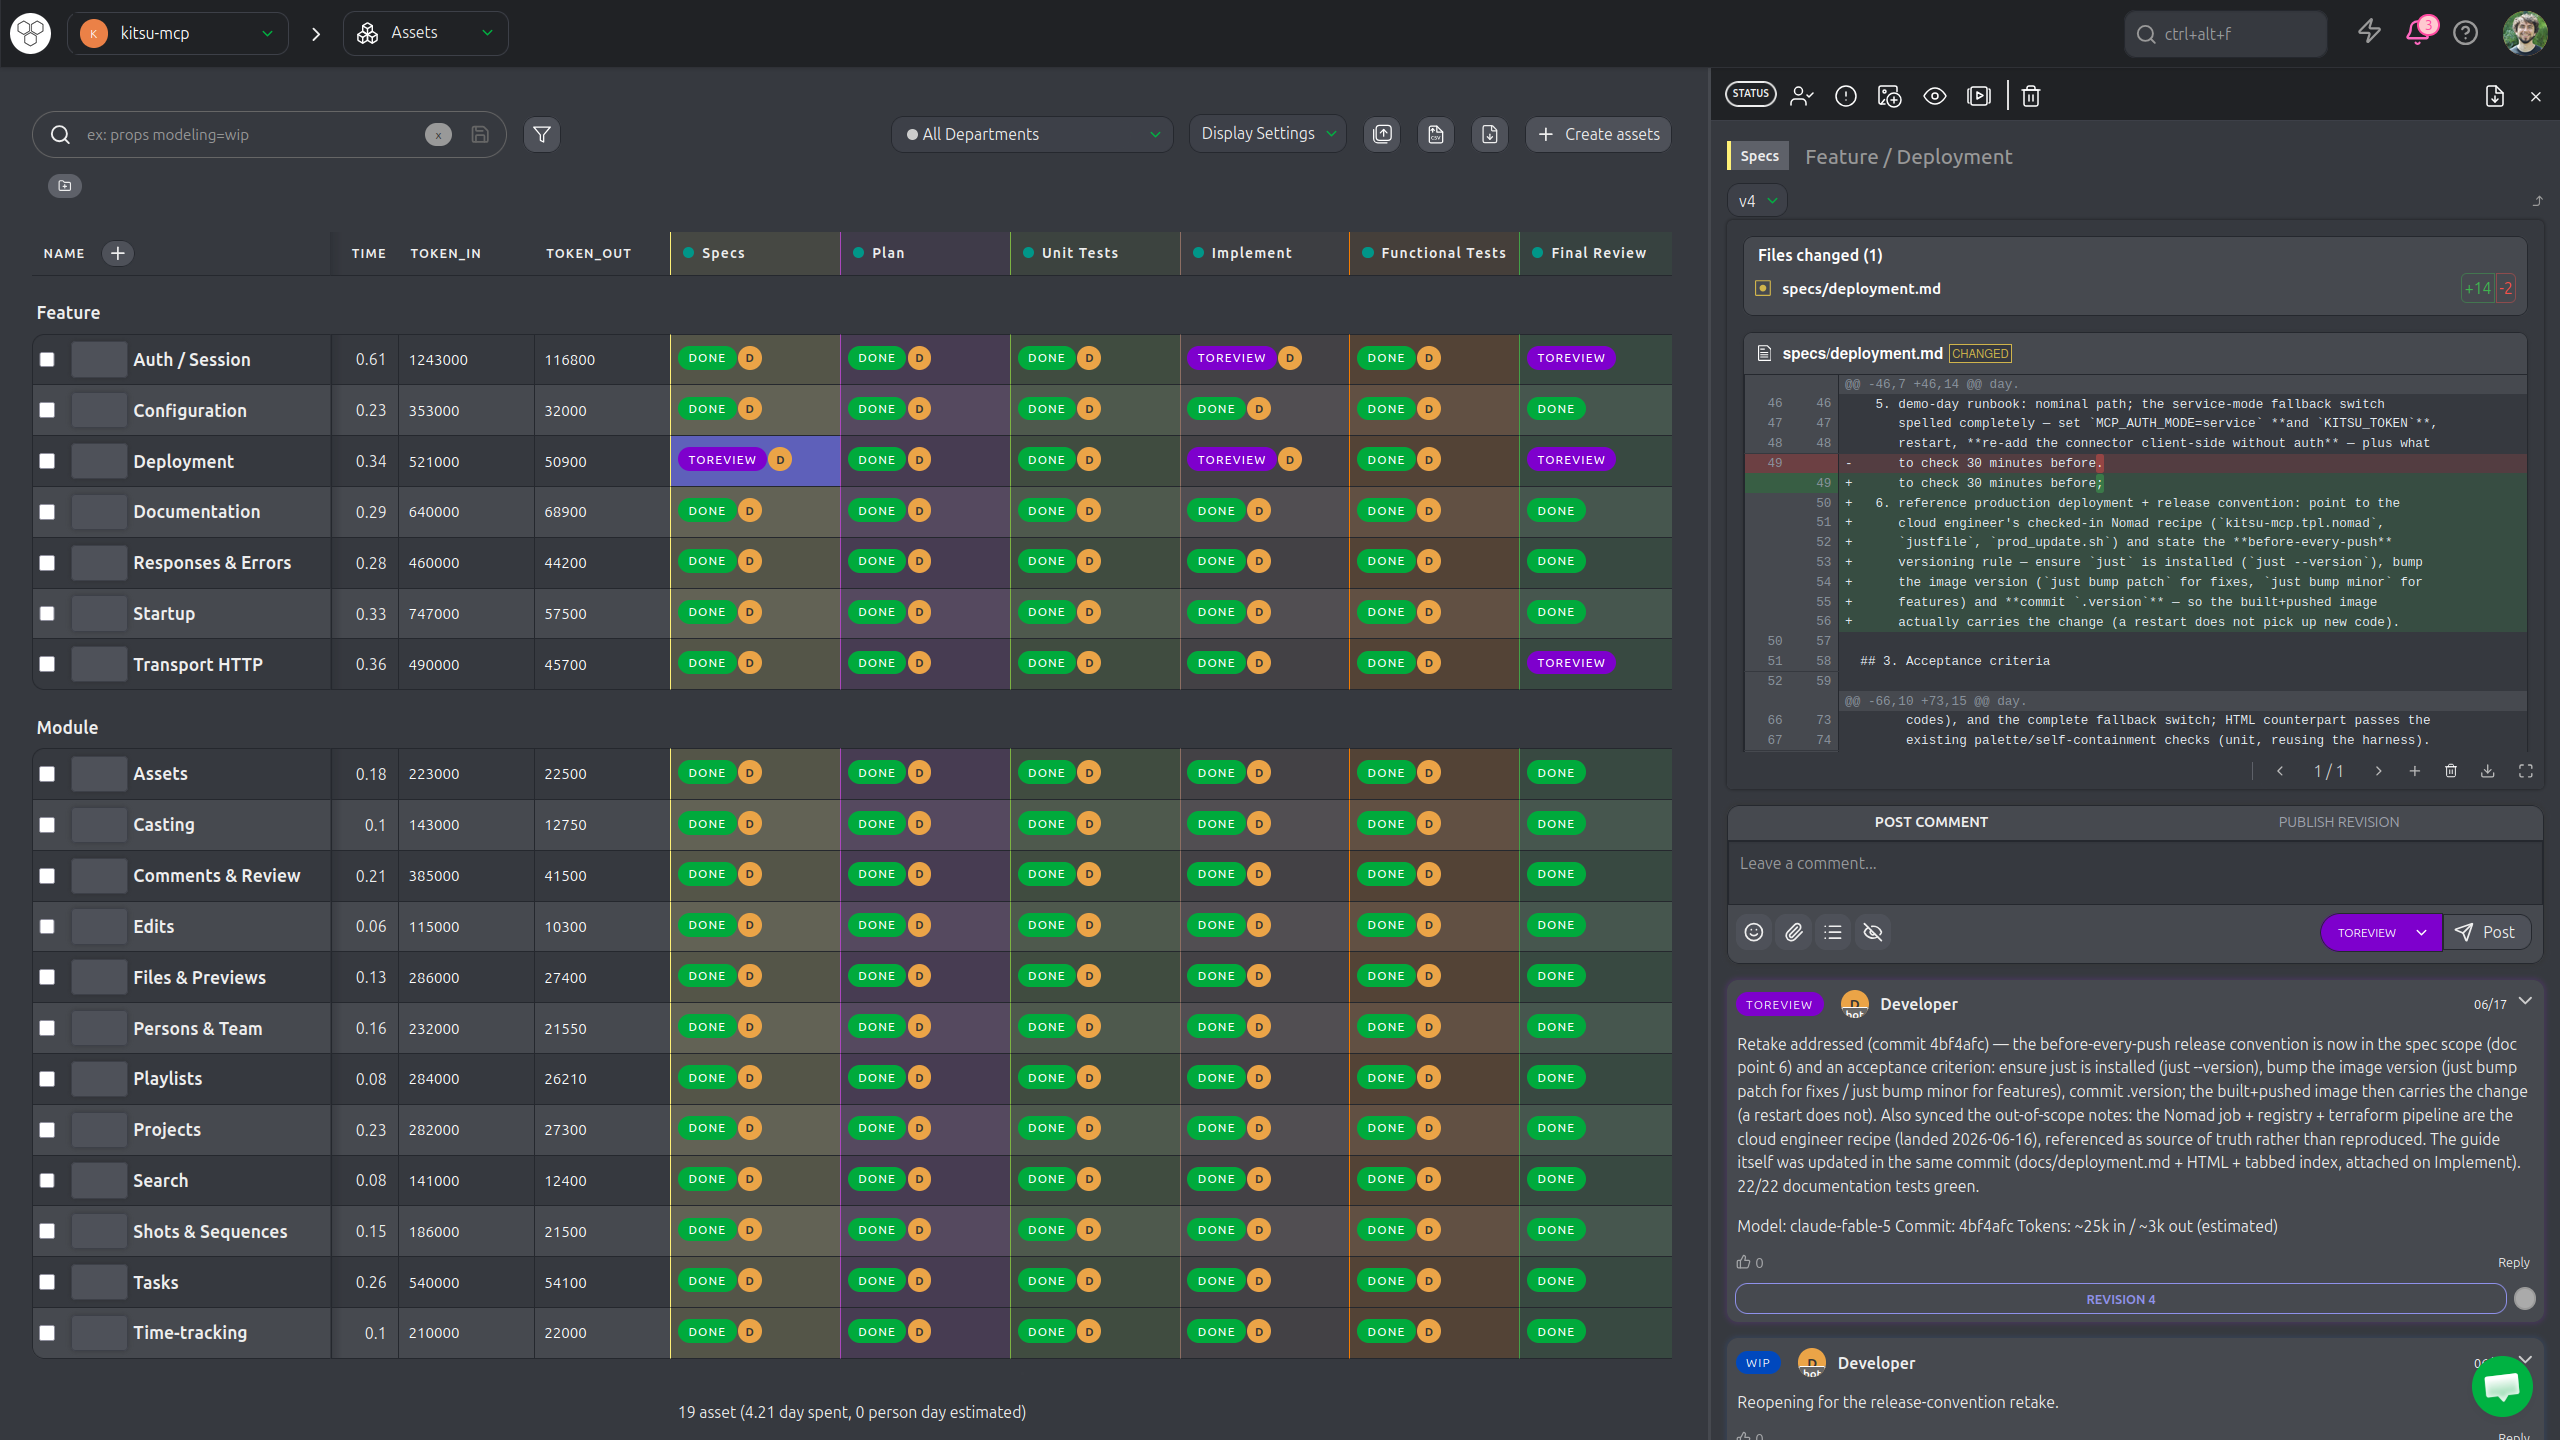
Task: Open the filter builder funnel icon
Action: click(x=541, y=134)
